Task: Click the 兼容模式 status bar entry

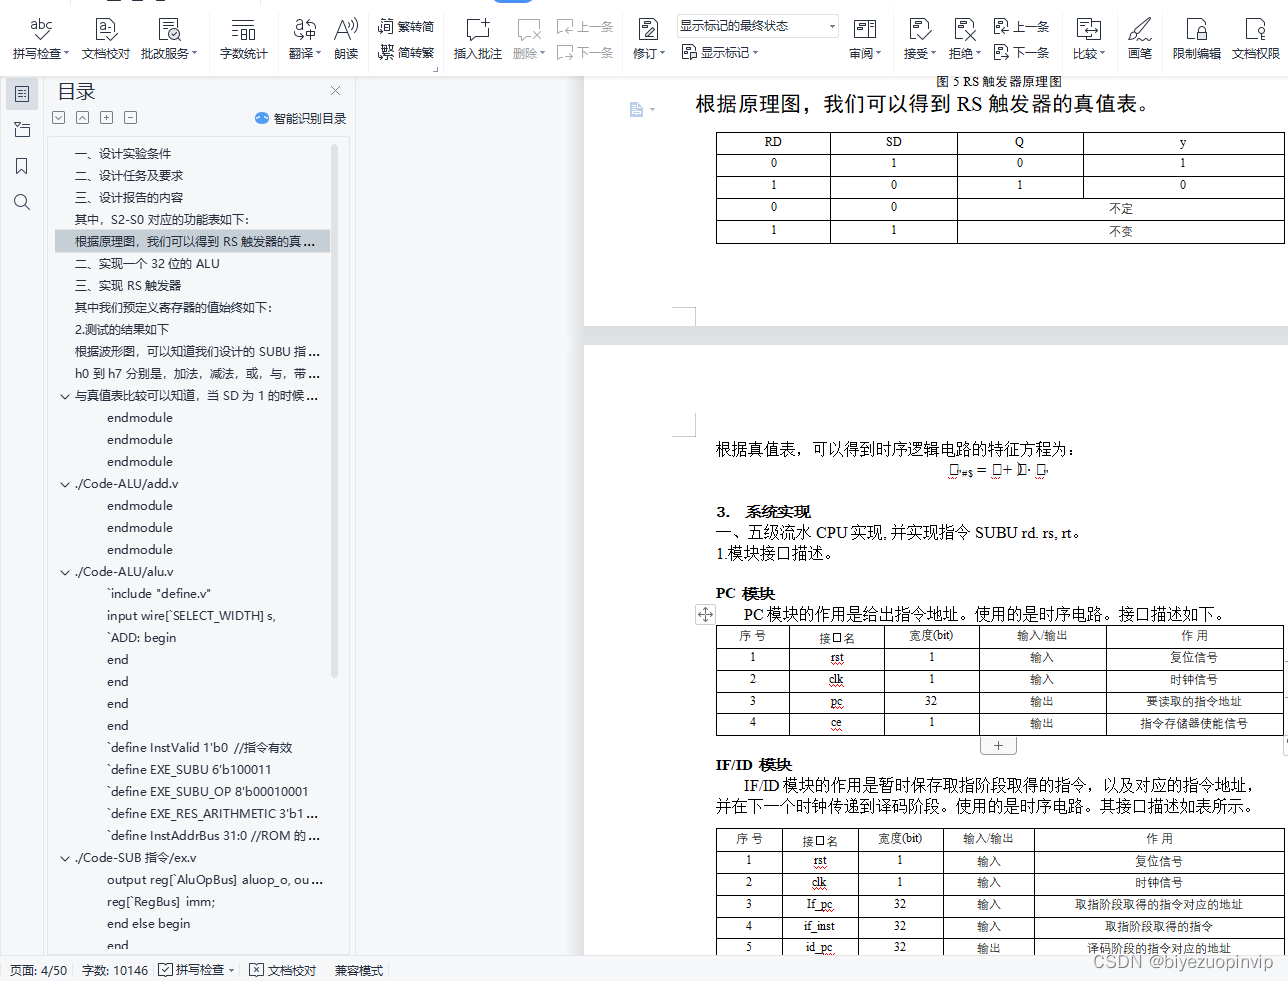Action: pyautogui.click(x=358, y=970)
